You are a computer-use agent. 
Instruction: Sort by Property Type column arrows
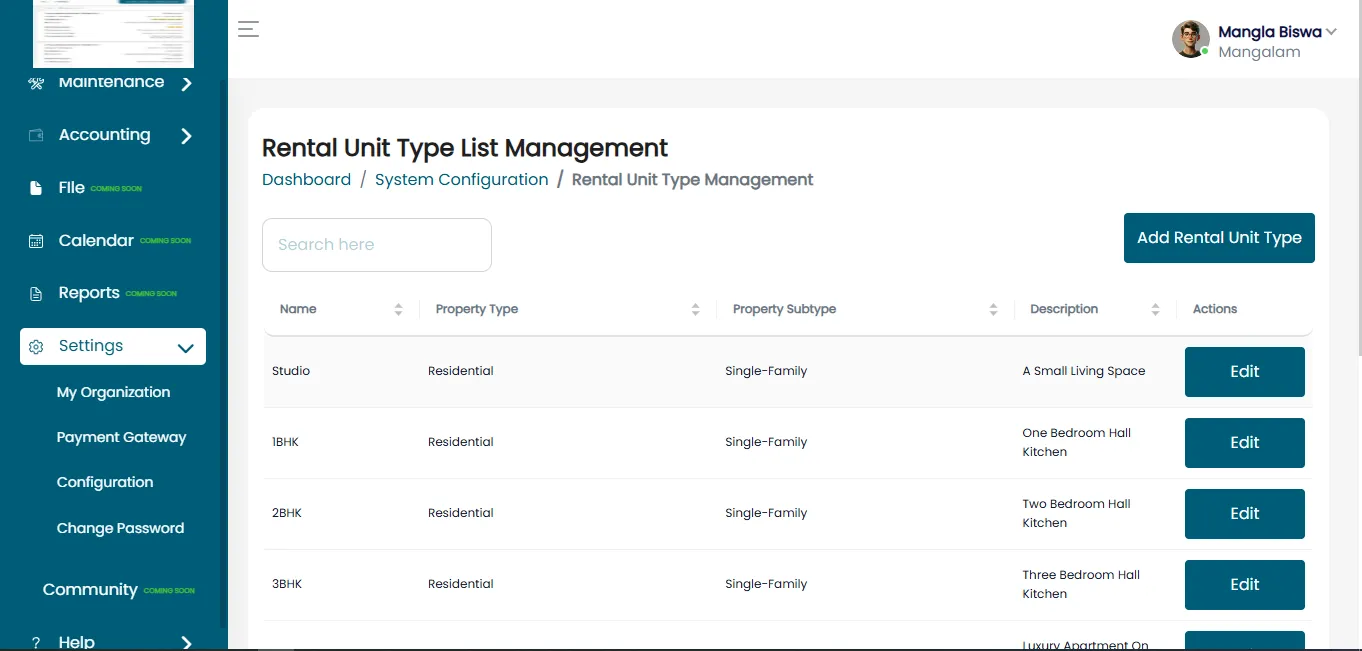point(695,310)
